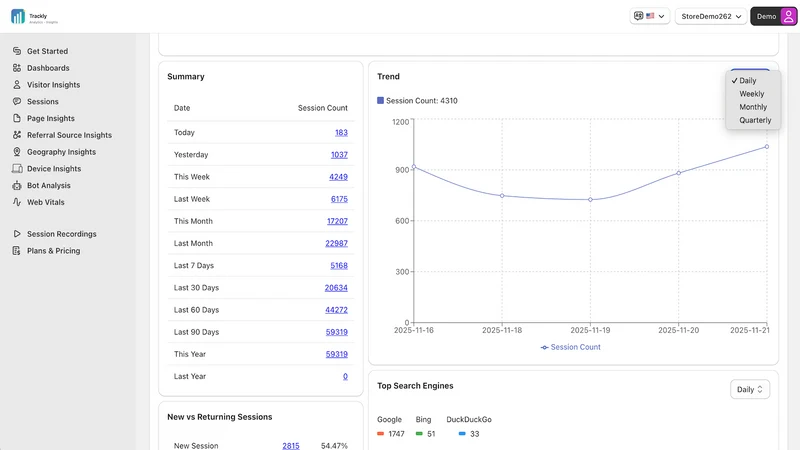The width and height of the screenshot is (800, 450).
Task: Click the Referral Source Insights icon
Action: [17, 135]
